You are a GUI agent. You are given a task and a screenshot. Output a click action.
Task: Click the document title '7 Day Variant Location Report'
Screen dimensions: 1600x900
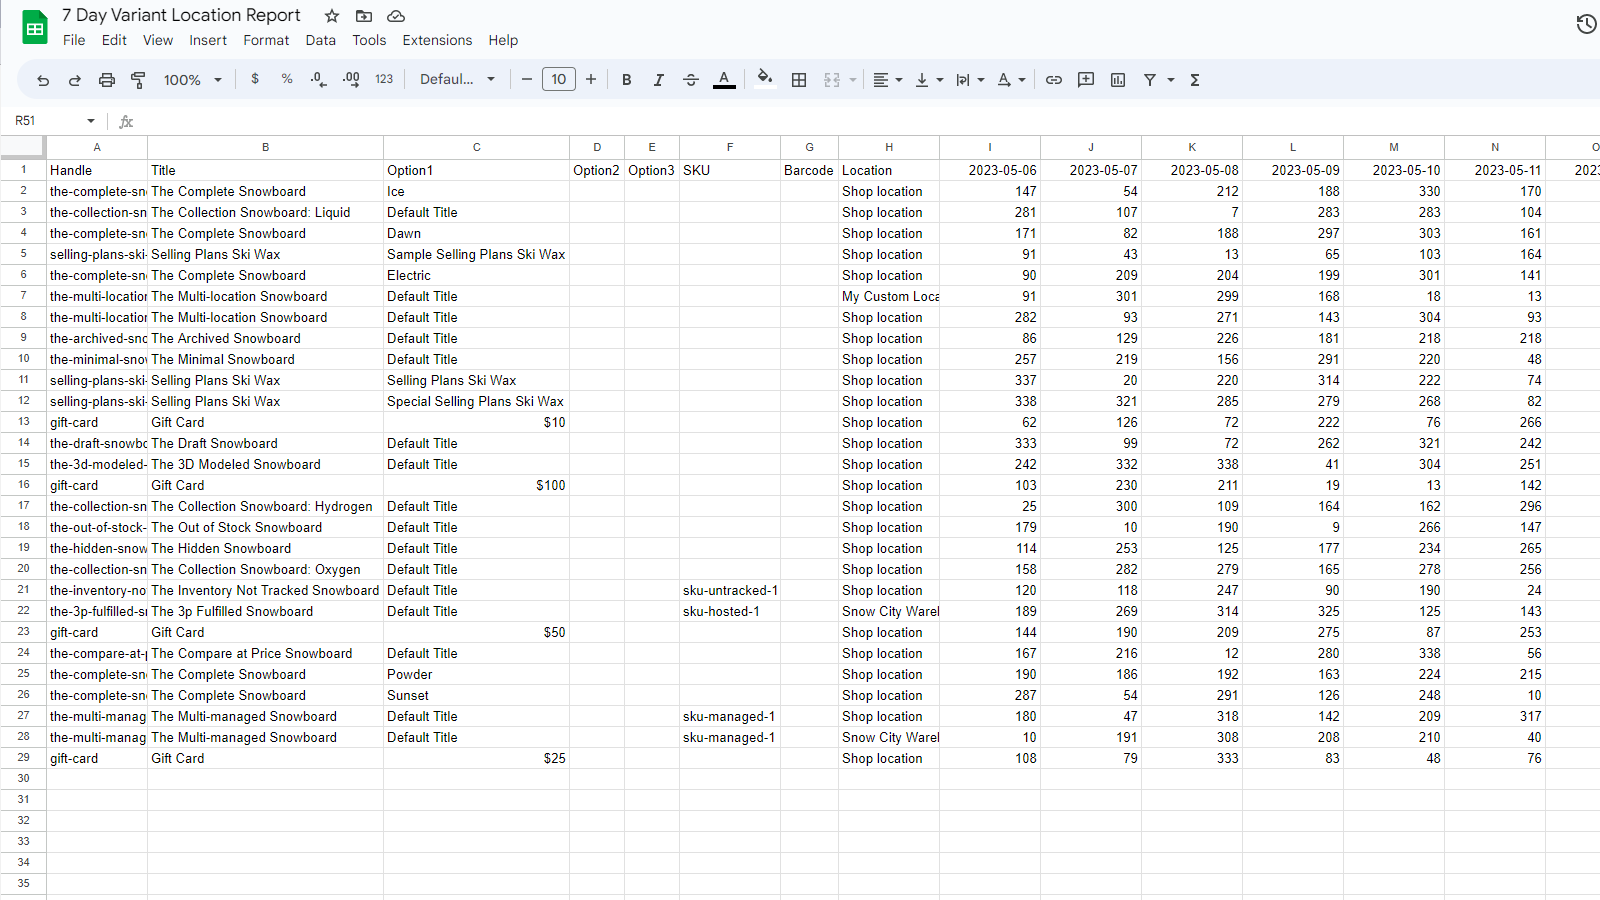pyautogui.click(x=181, y=15)
